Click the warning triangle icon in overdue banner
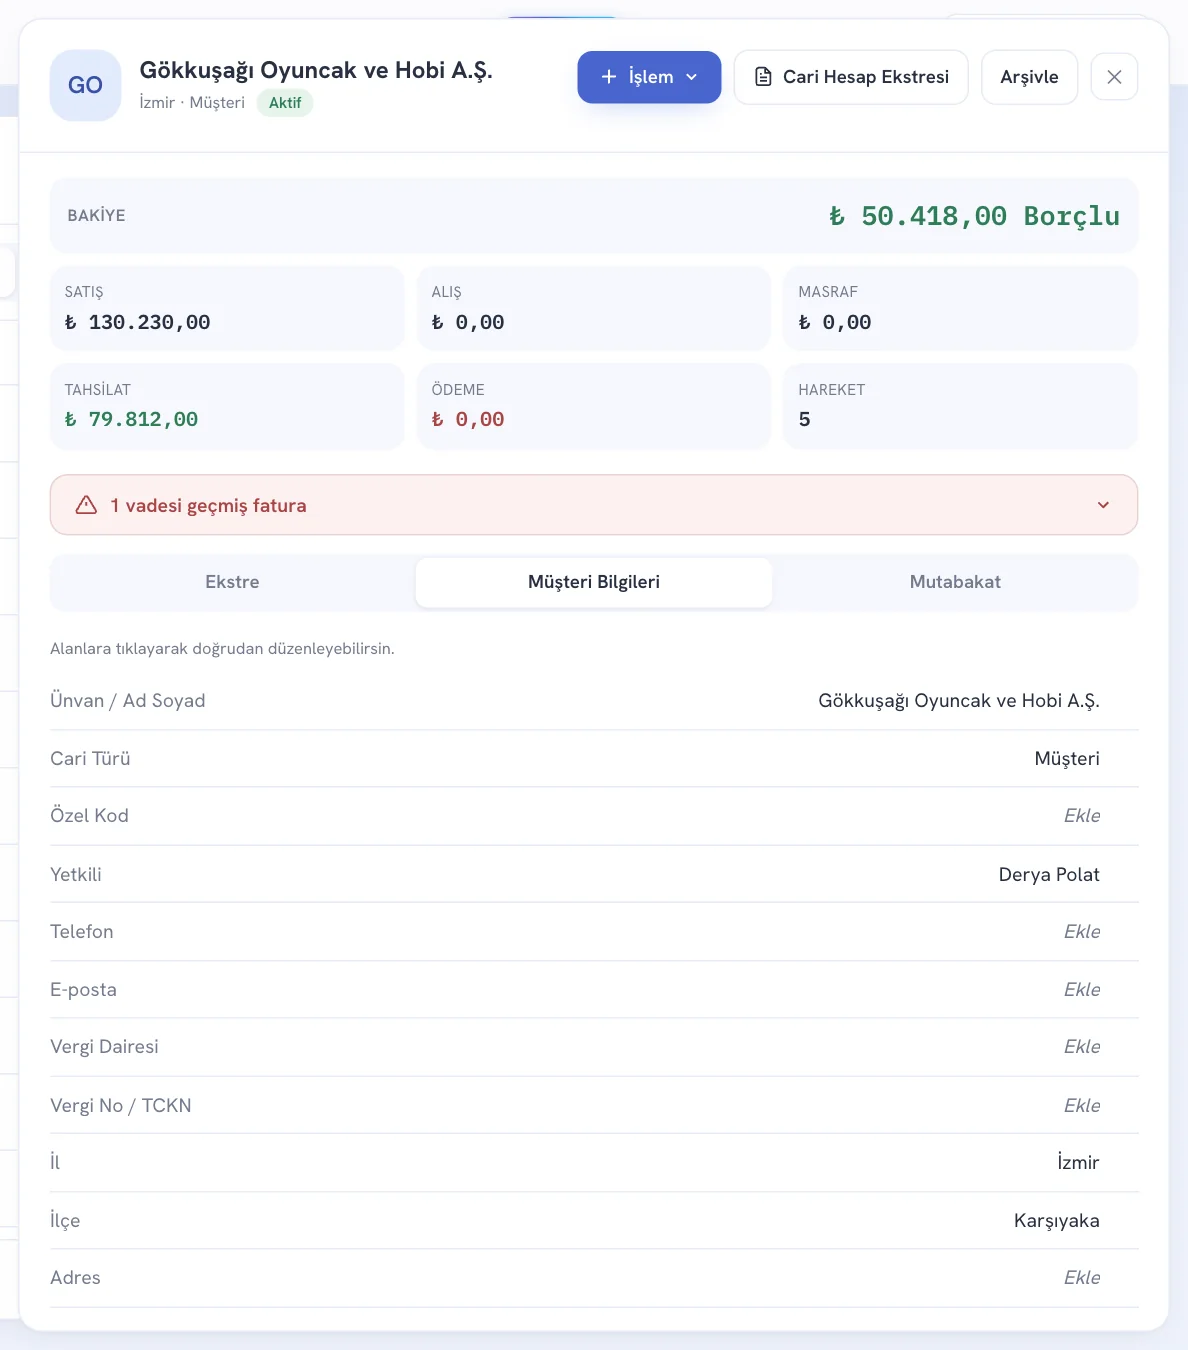The image size is (1188, 1350). click(87, 505)
